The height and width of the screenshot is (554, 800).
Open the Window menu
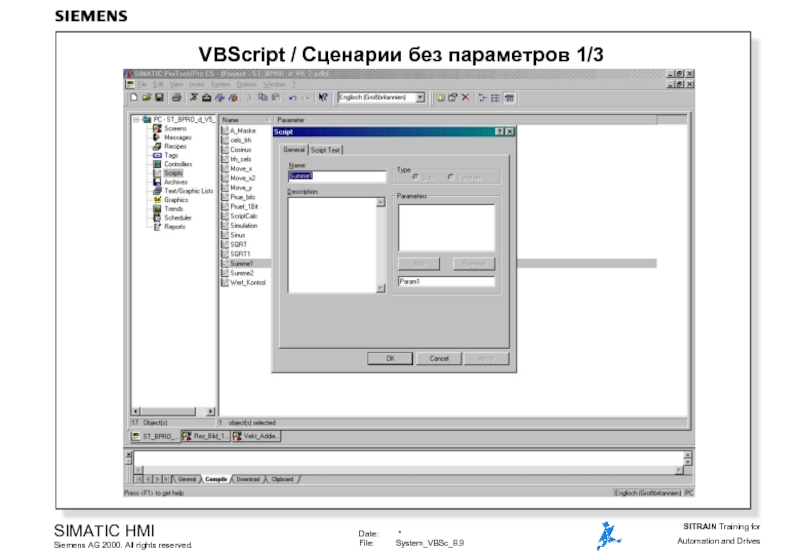point(274,84)
